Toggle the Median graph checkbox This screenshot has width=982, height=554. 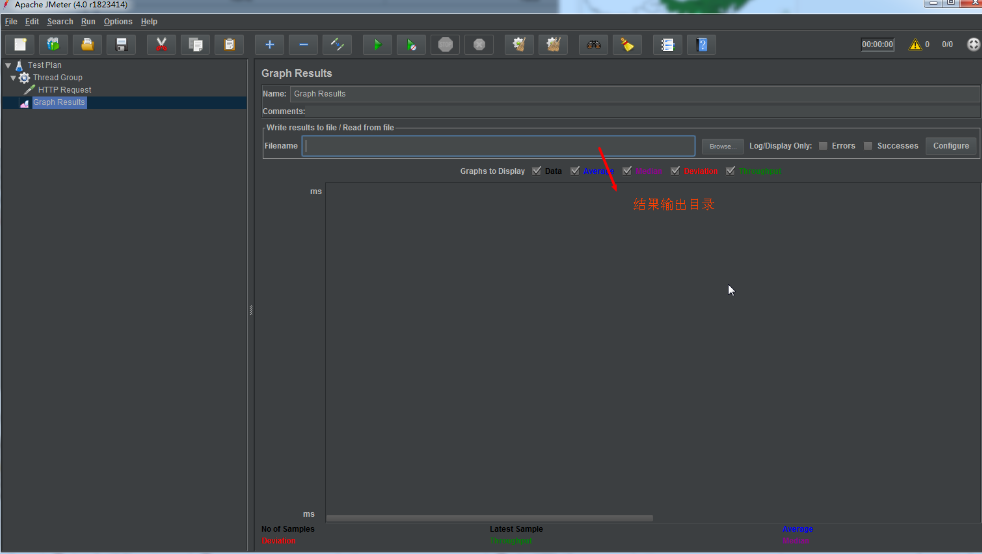click(627, 171)
